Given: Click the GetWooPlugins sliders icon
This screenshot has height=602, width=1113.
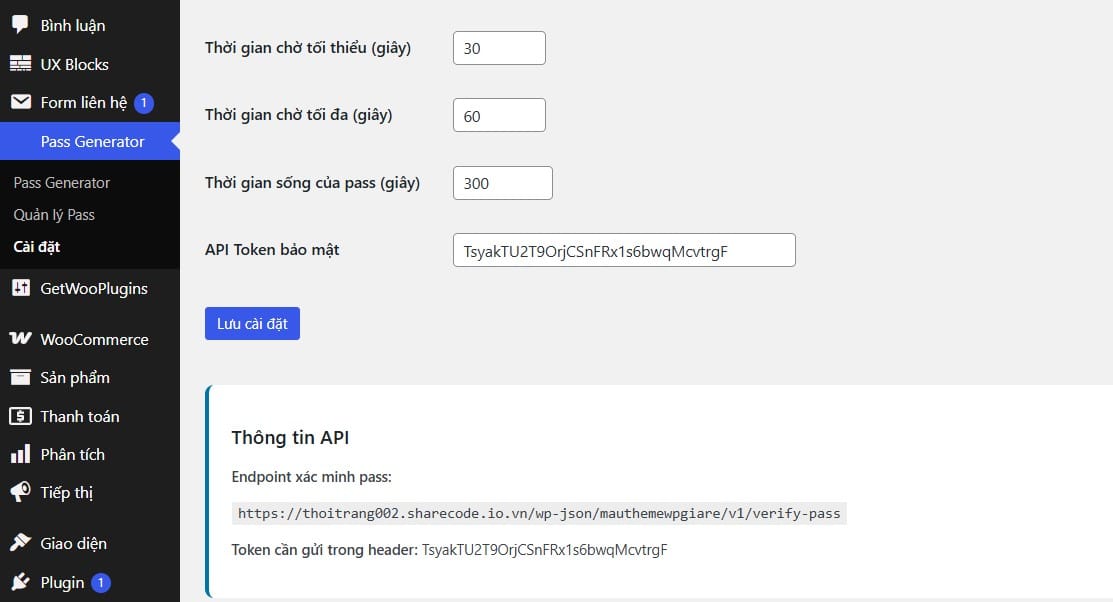Looking at the screenshot, I should (20, 289).
